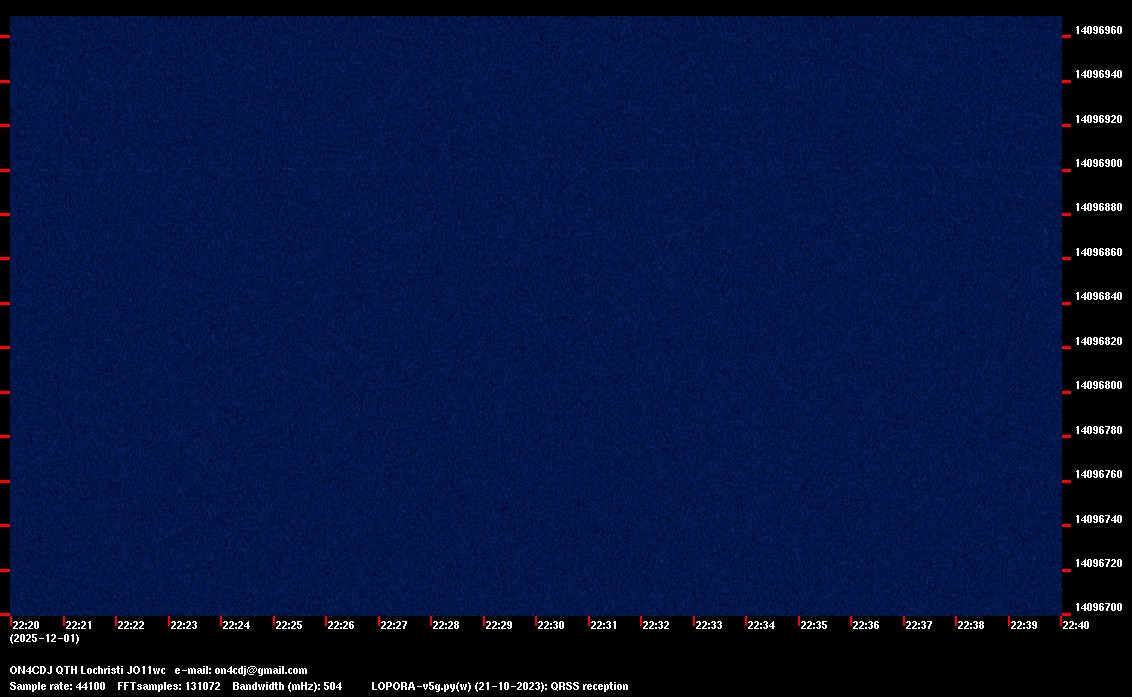Screen dimensions: 1132x697
Task: Click the 22:31 time label
Action: click(x=604, y=625)
